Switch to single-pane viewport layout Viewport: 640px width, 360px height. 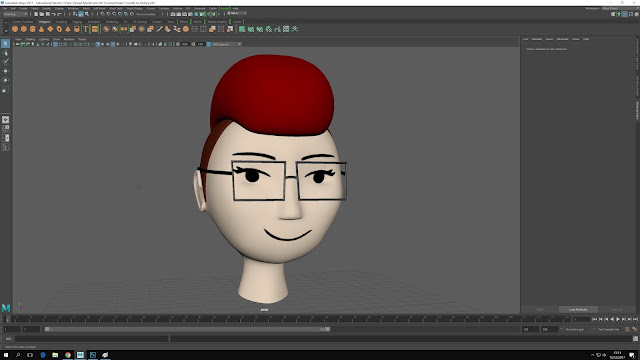tap(5, 120)
